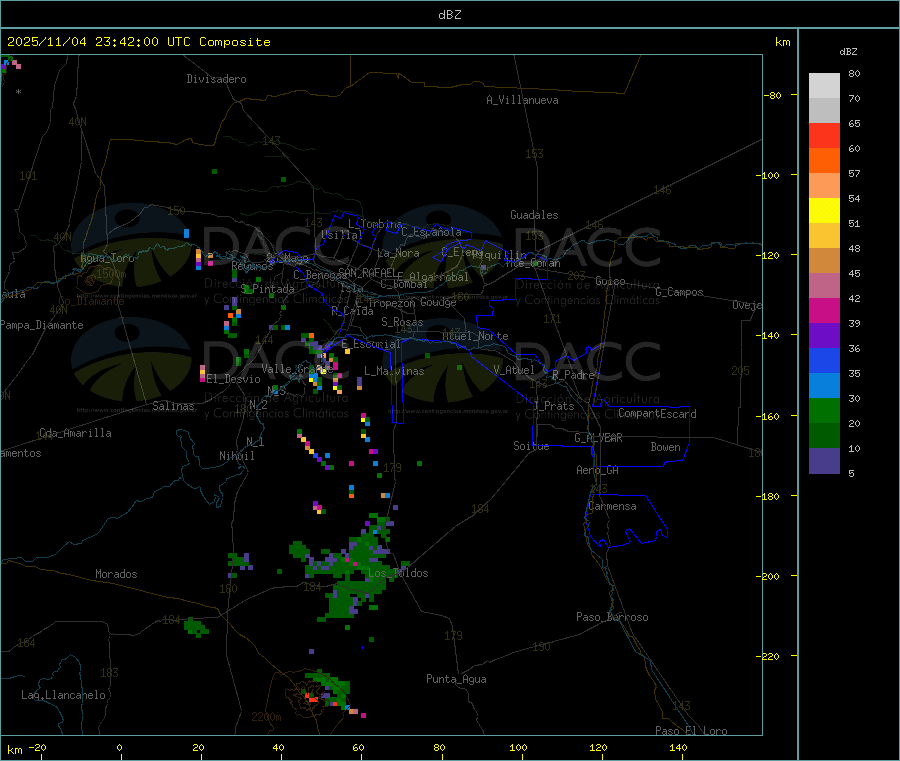This screenshot has width=900, height=761.
Task: Click the Guadales map label
Action: (534, 215)
